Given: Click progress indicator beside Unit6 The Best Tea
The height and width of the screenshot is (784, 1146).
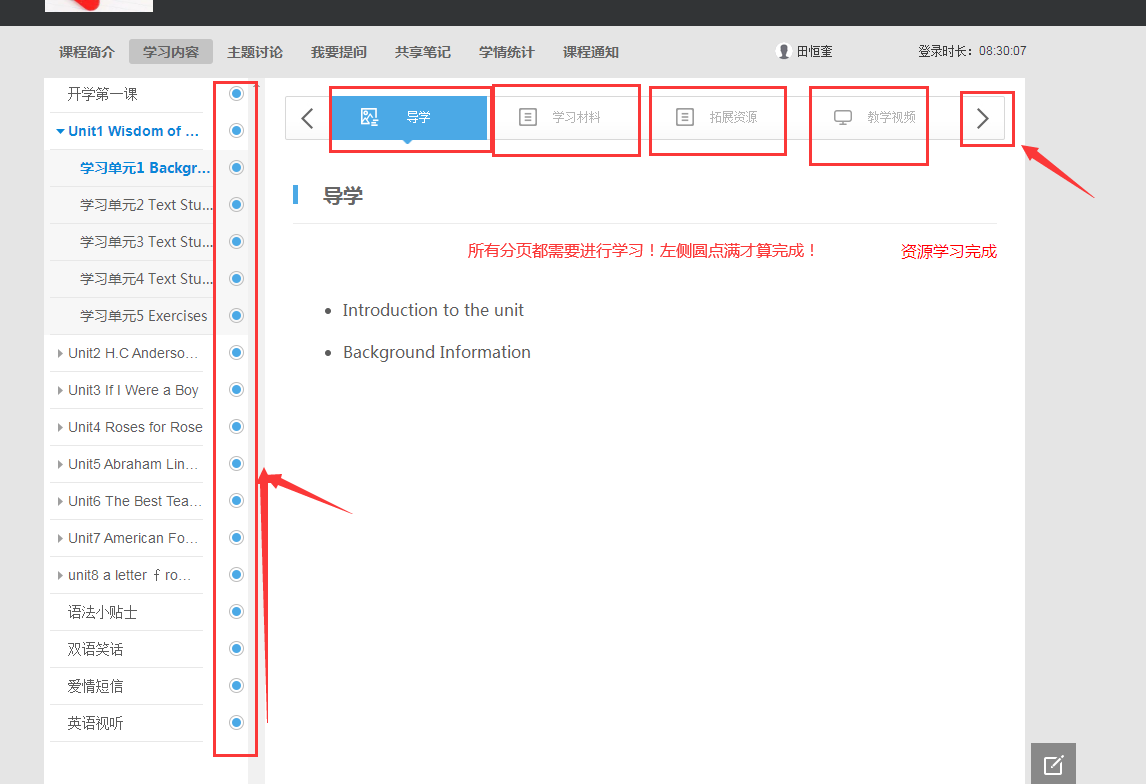Looking at the screenshot, I should (x=237, y=501).
